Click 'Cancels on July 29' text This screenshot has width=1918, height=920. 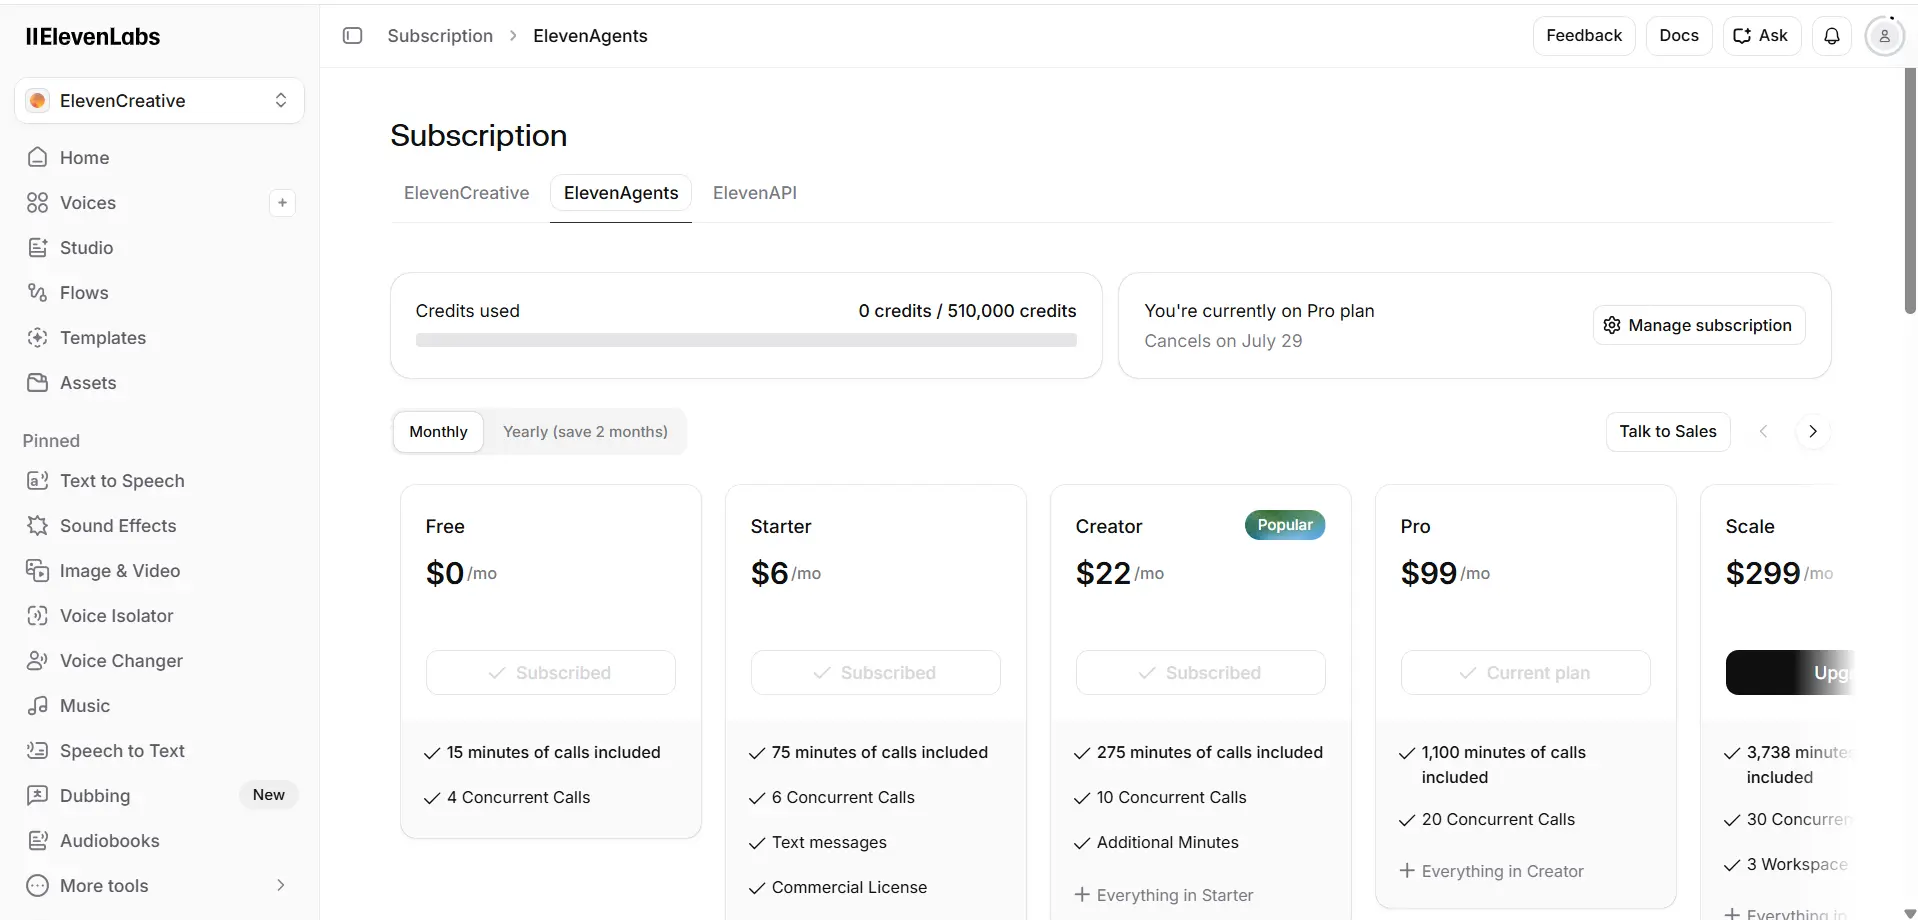(x=1223, y=341)
